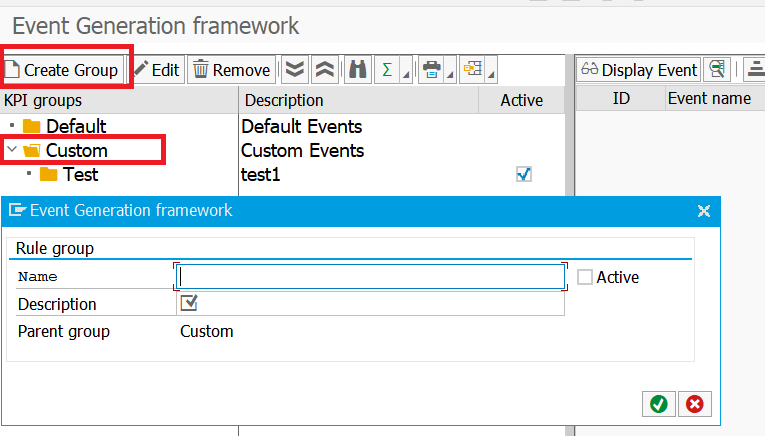
Task: Select the Test group in tree
Action: click(80, 175)
